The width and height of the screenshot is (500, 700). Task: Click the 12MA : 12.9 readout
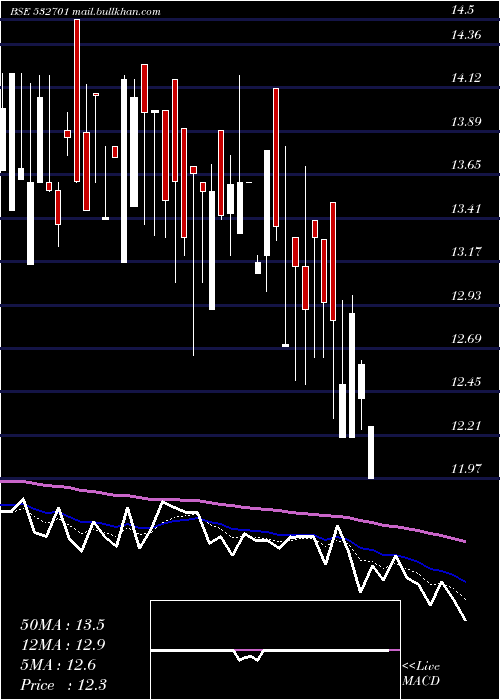62,645
